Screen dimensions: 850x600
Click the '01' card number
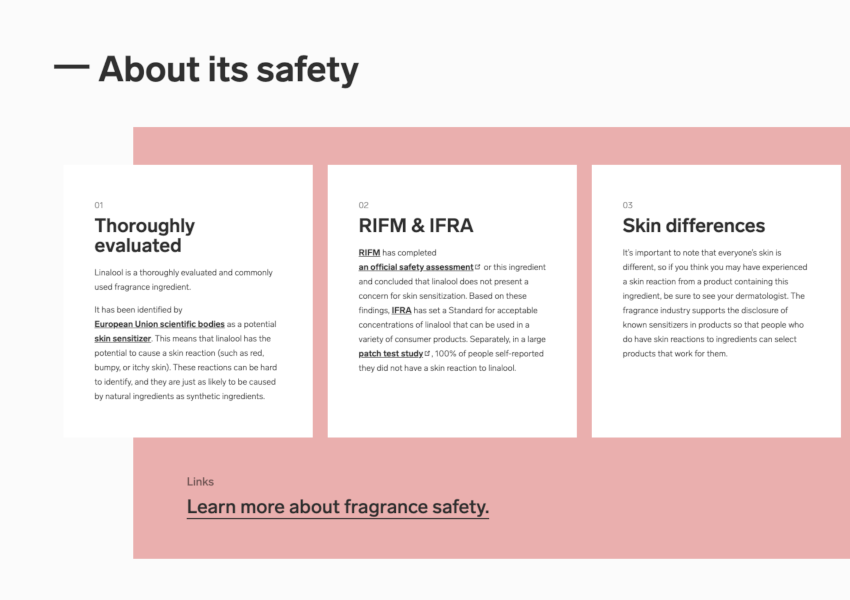tap(99, 205)
